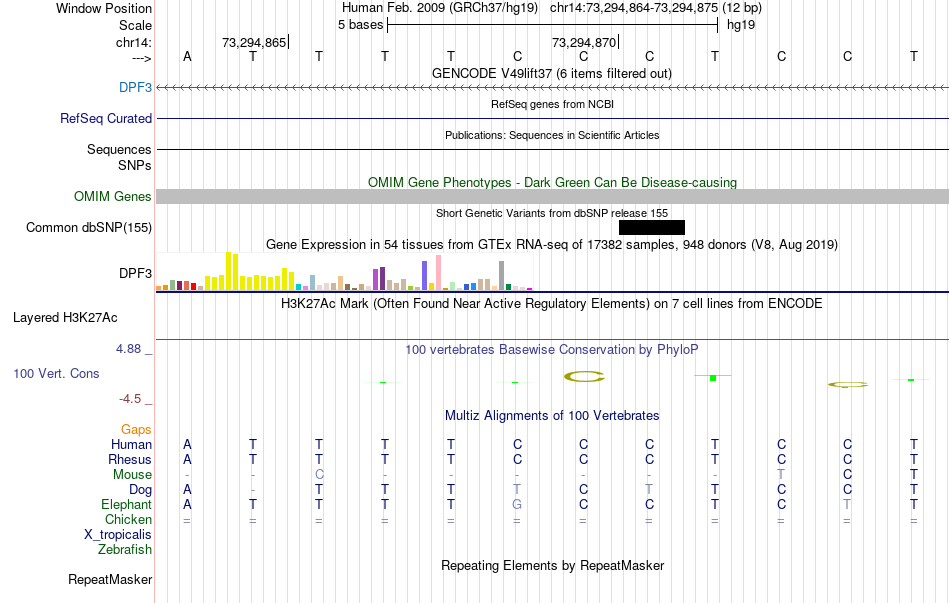Click the 73,294,870 position marker
This screenshot has width=950, height=603.
click(x=585, y=42)
